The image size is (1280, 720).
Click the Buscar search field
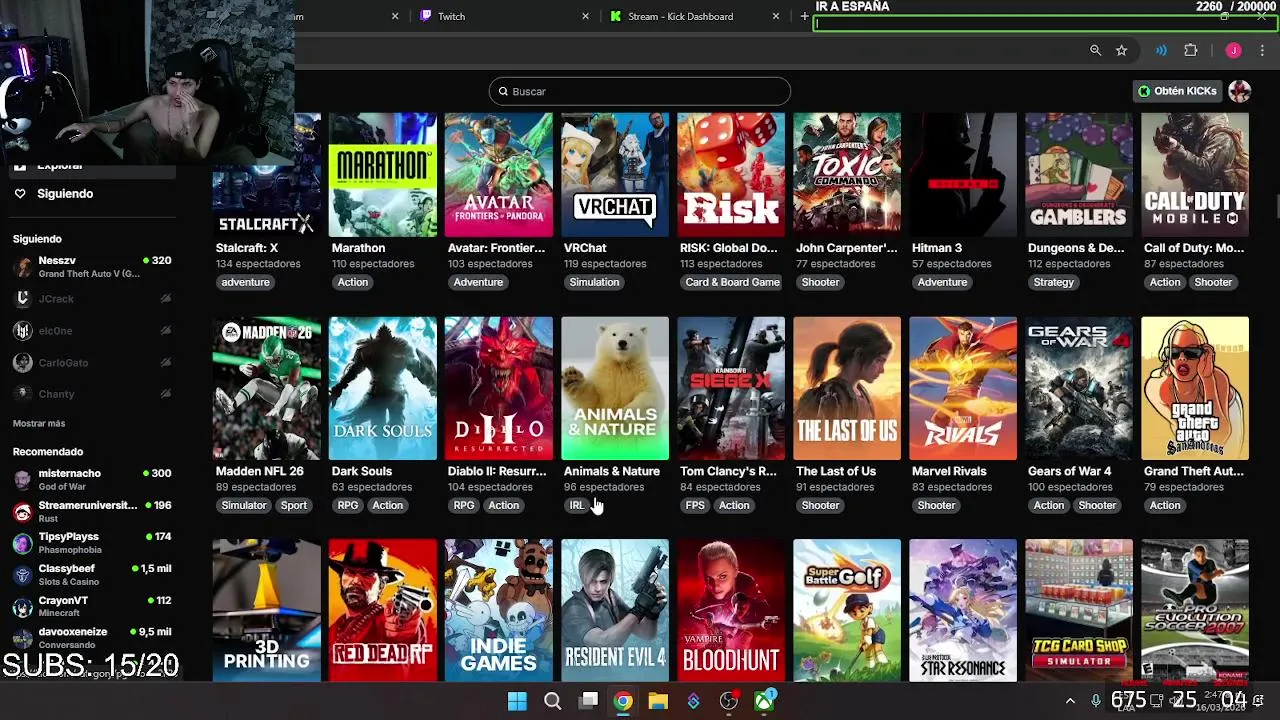click(x=640, y=91)
